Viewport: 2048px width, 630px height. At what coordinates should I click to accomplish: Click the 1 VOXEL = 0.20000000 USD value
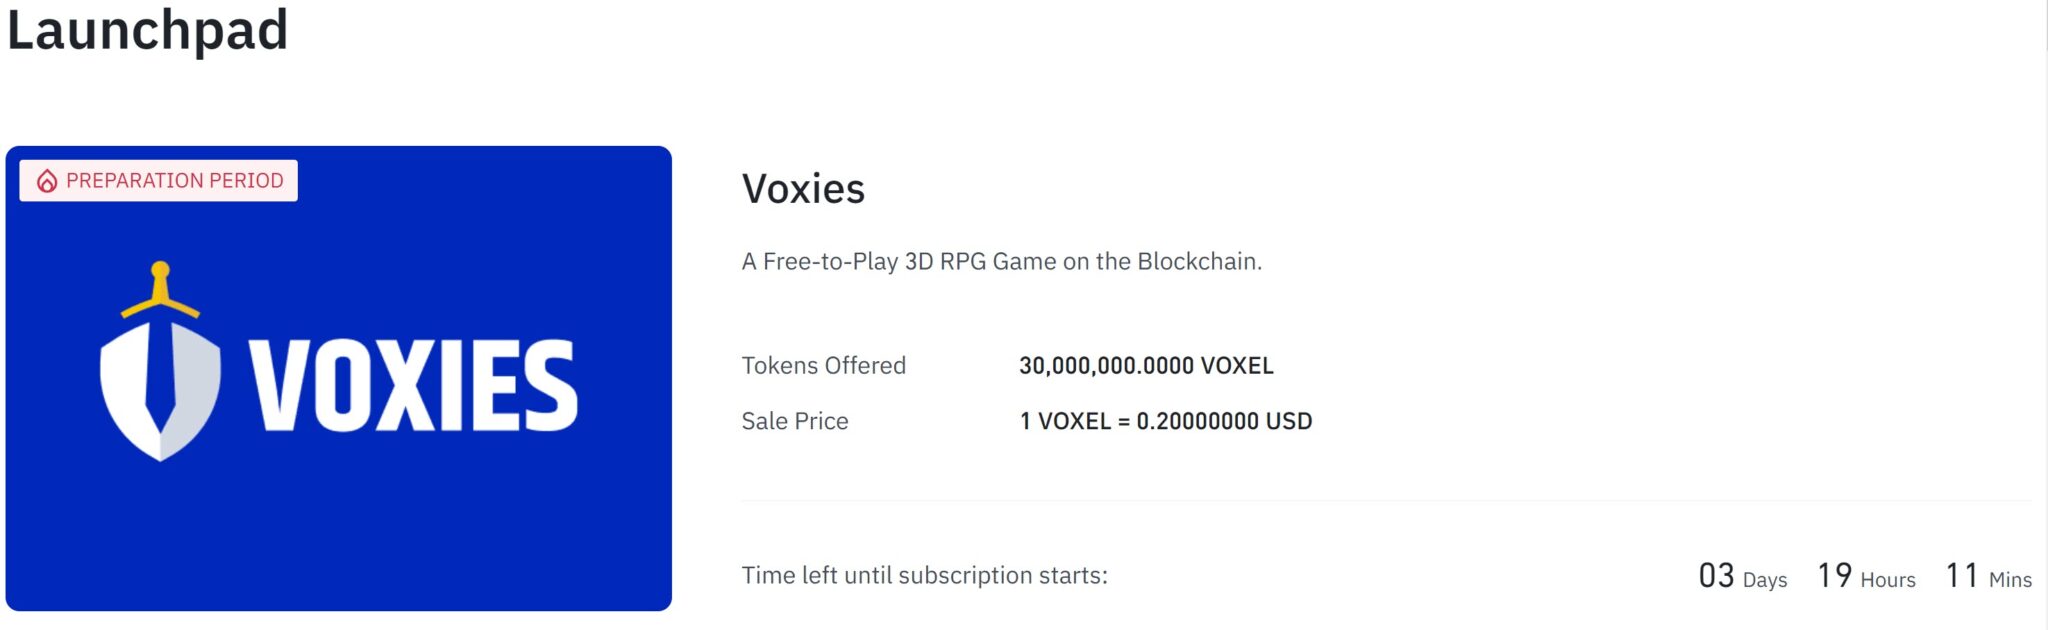point(1166,421)
